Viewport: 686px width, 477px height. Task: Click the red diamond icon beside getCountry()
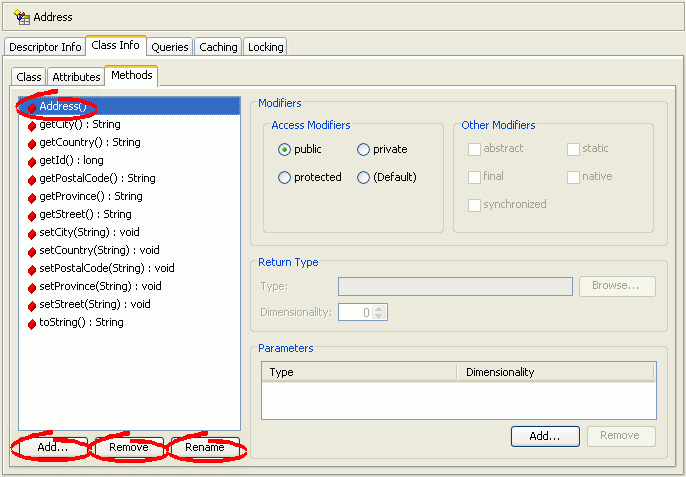click(x=32, y=144)
